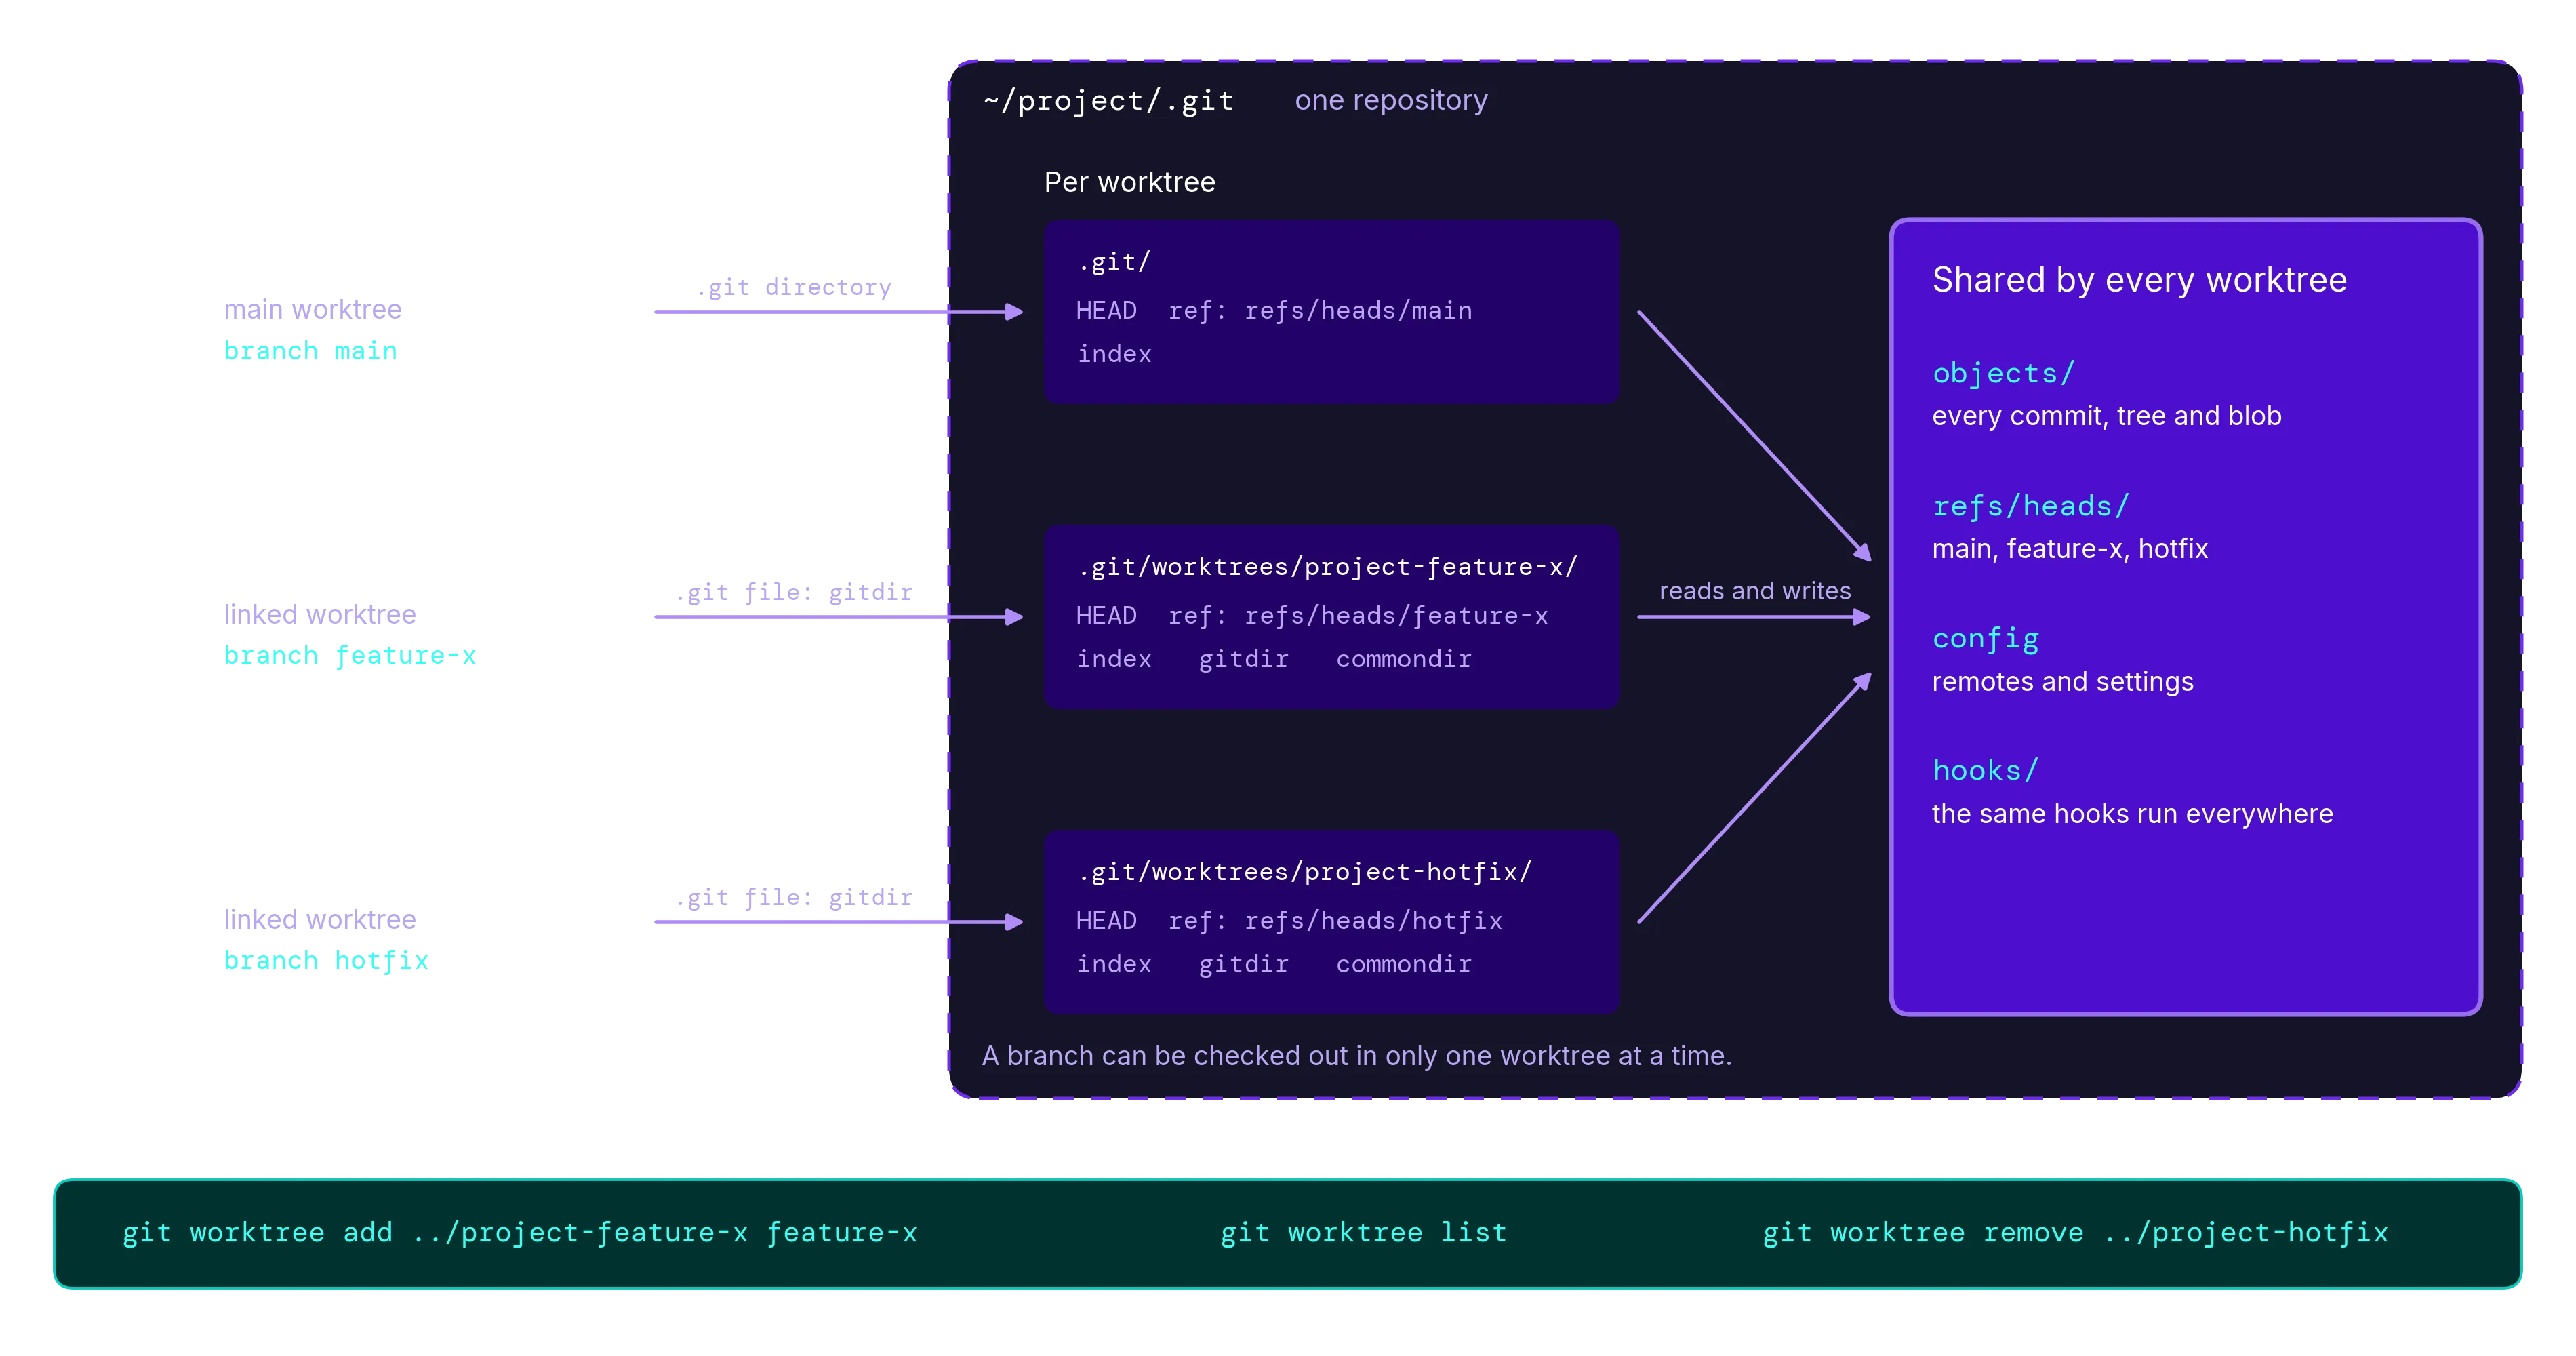Click the '~/project/.git' repository path label
This screenshot has width=2576, height=1356.
coord(1108,100)
